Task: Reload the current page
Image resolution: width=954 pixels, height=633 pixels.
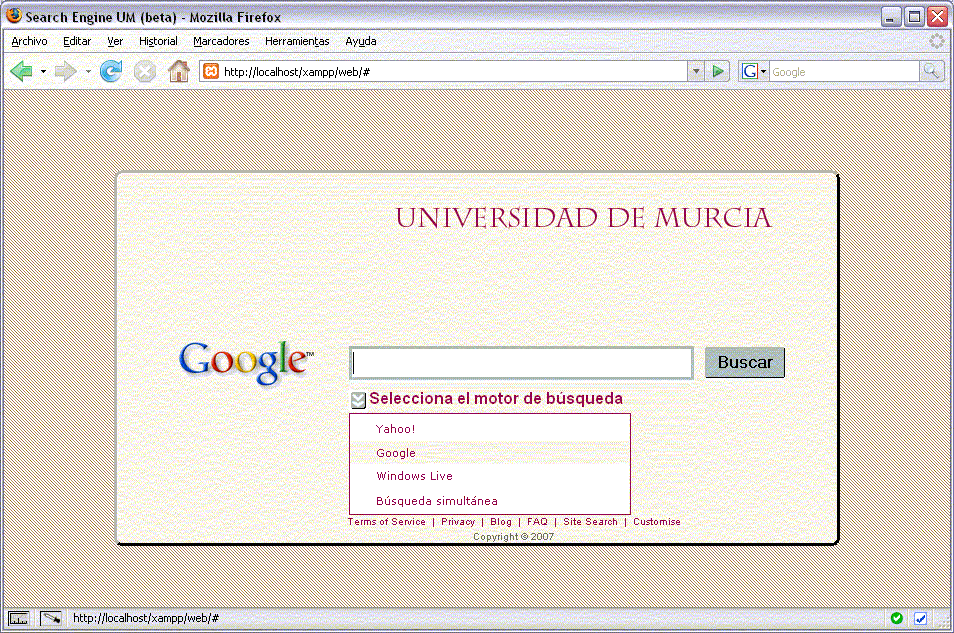Action: point(111,71)
